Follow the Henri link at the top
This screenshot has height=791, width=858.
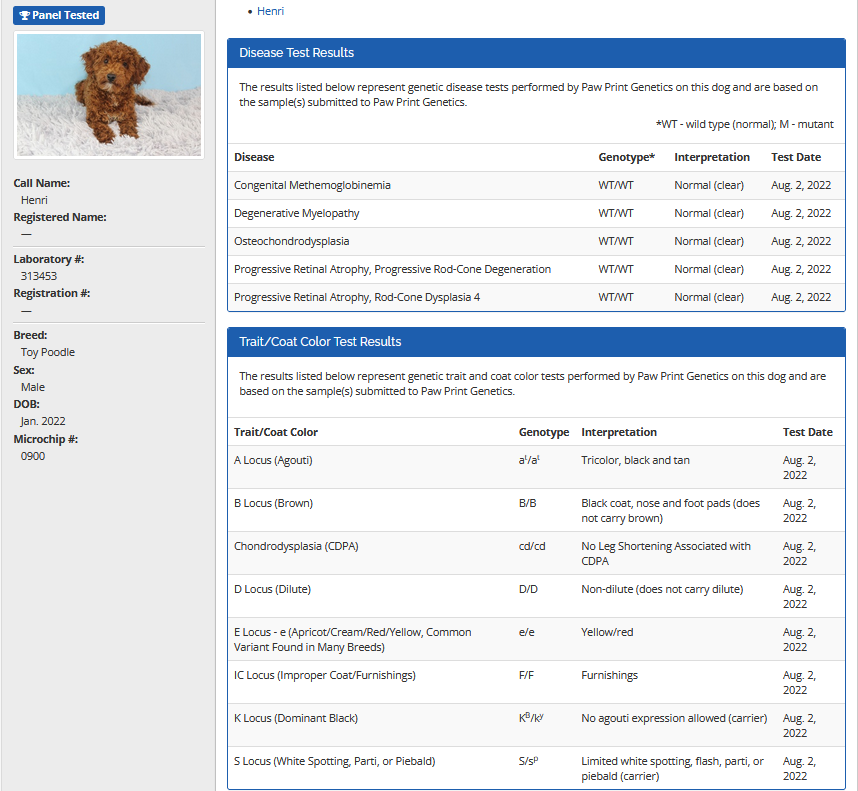tap(270, 11)
